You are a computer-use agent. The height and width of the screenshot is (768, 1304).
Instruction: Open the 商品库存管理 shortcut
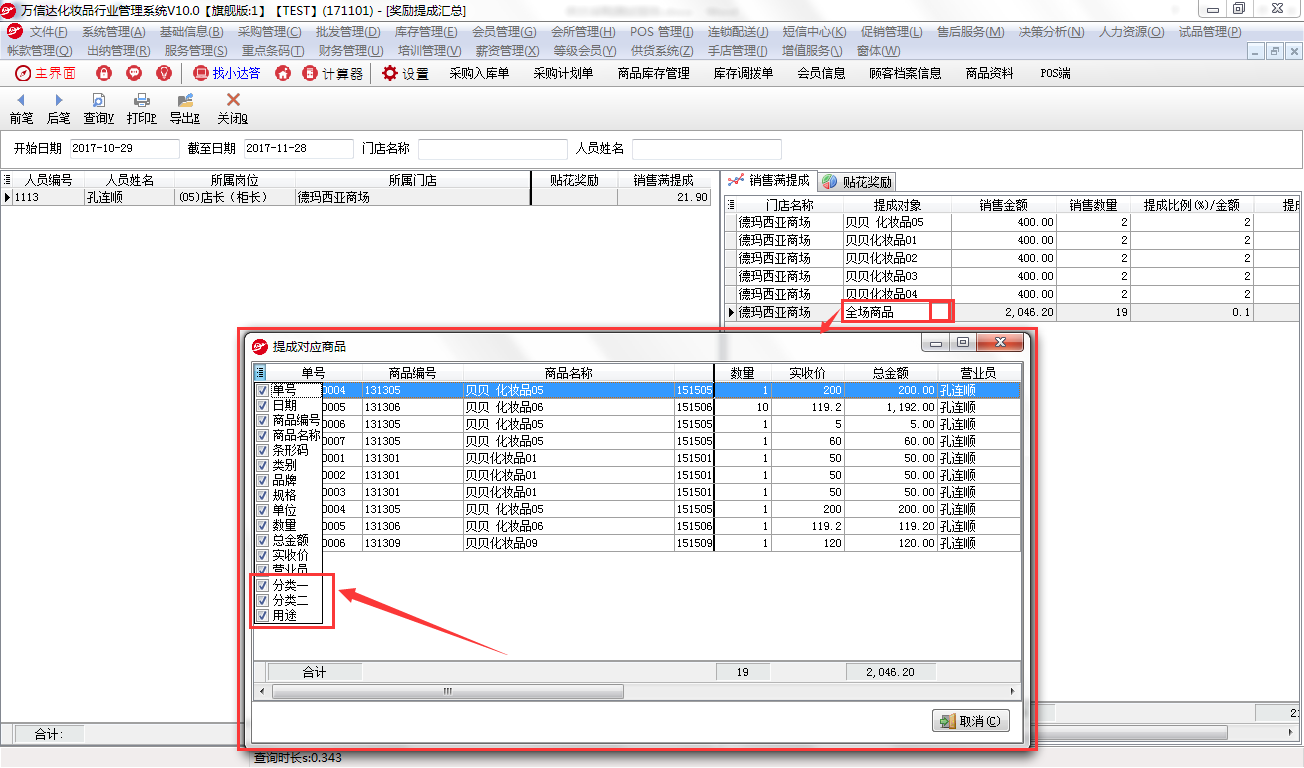654,73
